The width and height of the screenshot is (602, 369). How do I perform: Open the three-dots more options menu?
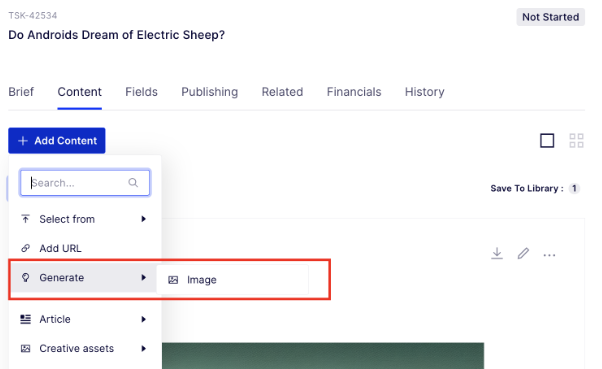(549, 255)
